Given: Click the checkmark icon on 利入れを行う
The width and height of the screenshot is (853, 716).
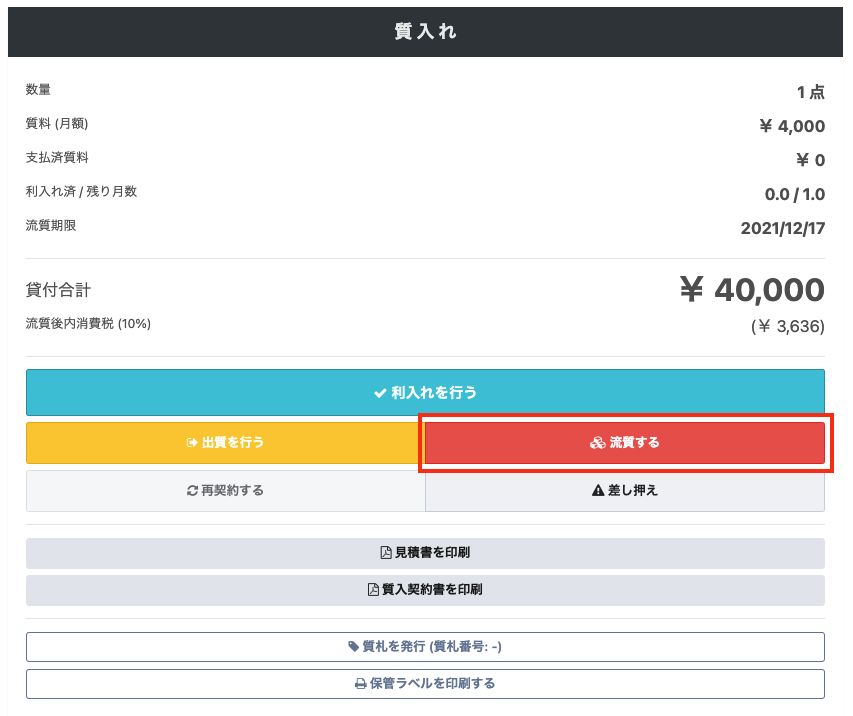Looking at the screenshot, I should click(380, 393).
